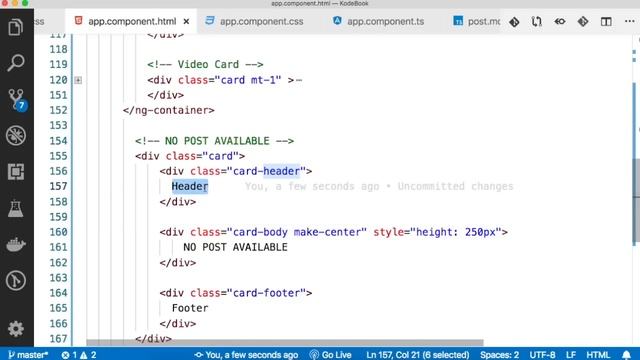Screen dimensions: 640x360
Task: Click the 'You, a few seconds ago' blame status
Action: point(246,355)
